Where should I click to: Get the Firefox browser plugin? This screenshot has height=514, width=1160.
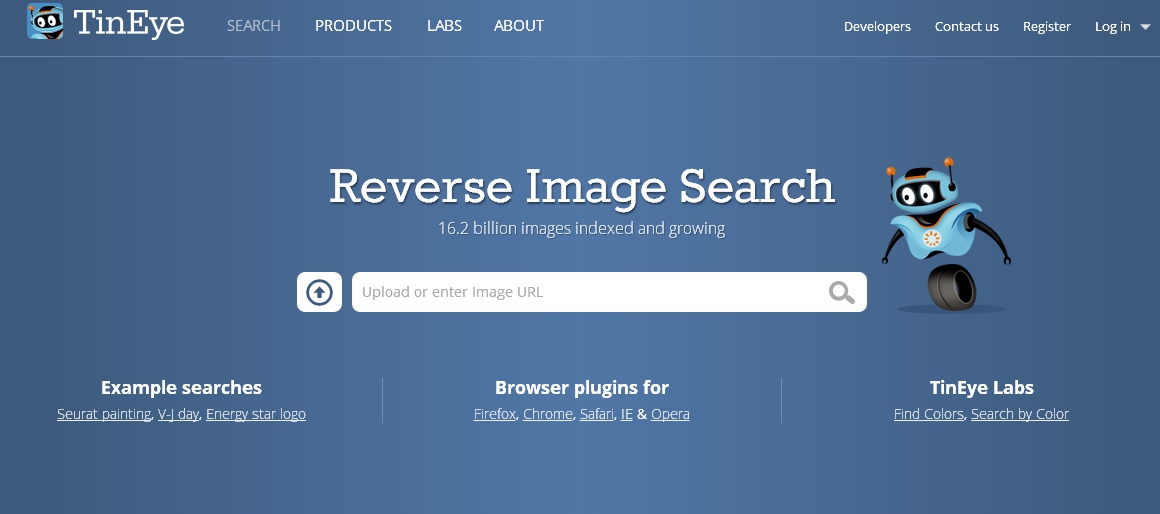click(495, 414)
